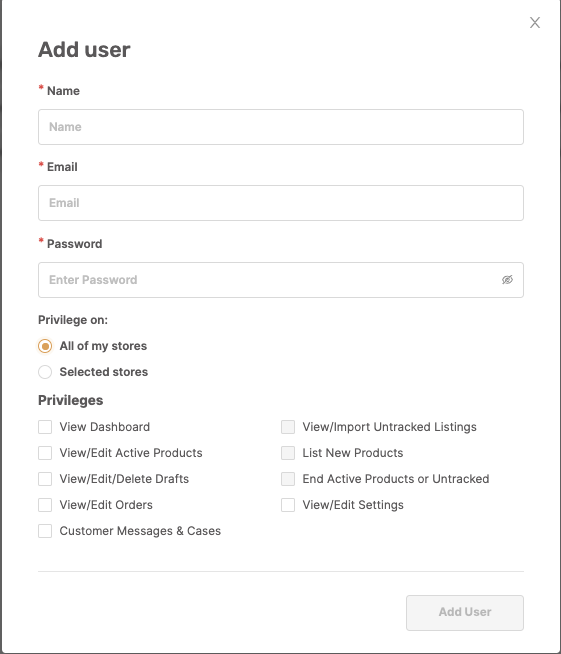Click the Name input field
This screenshot has width=561, height=654.
coord(281,127)
